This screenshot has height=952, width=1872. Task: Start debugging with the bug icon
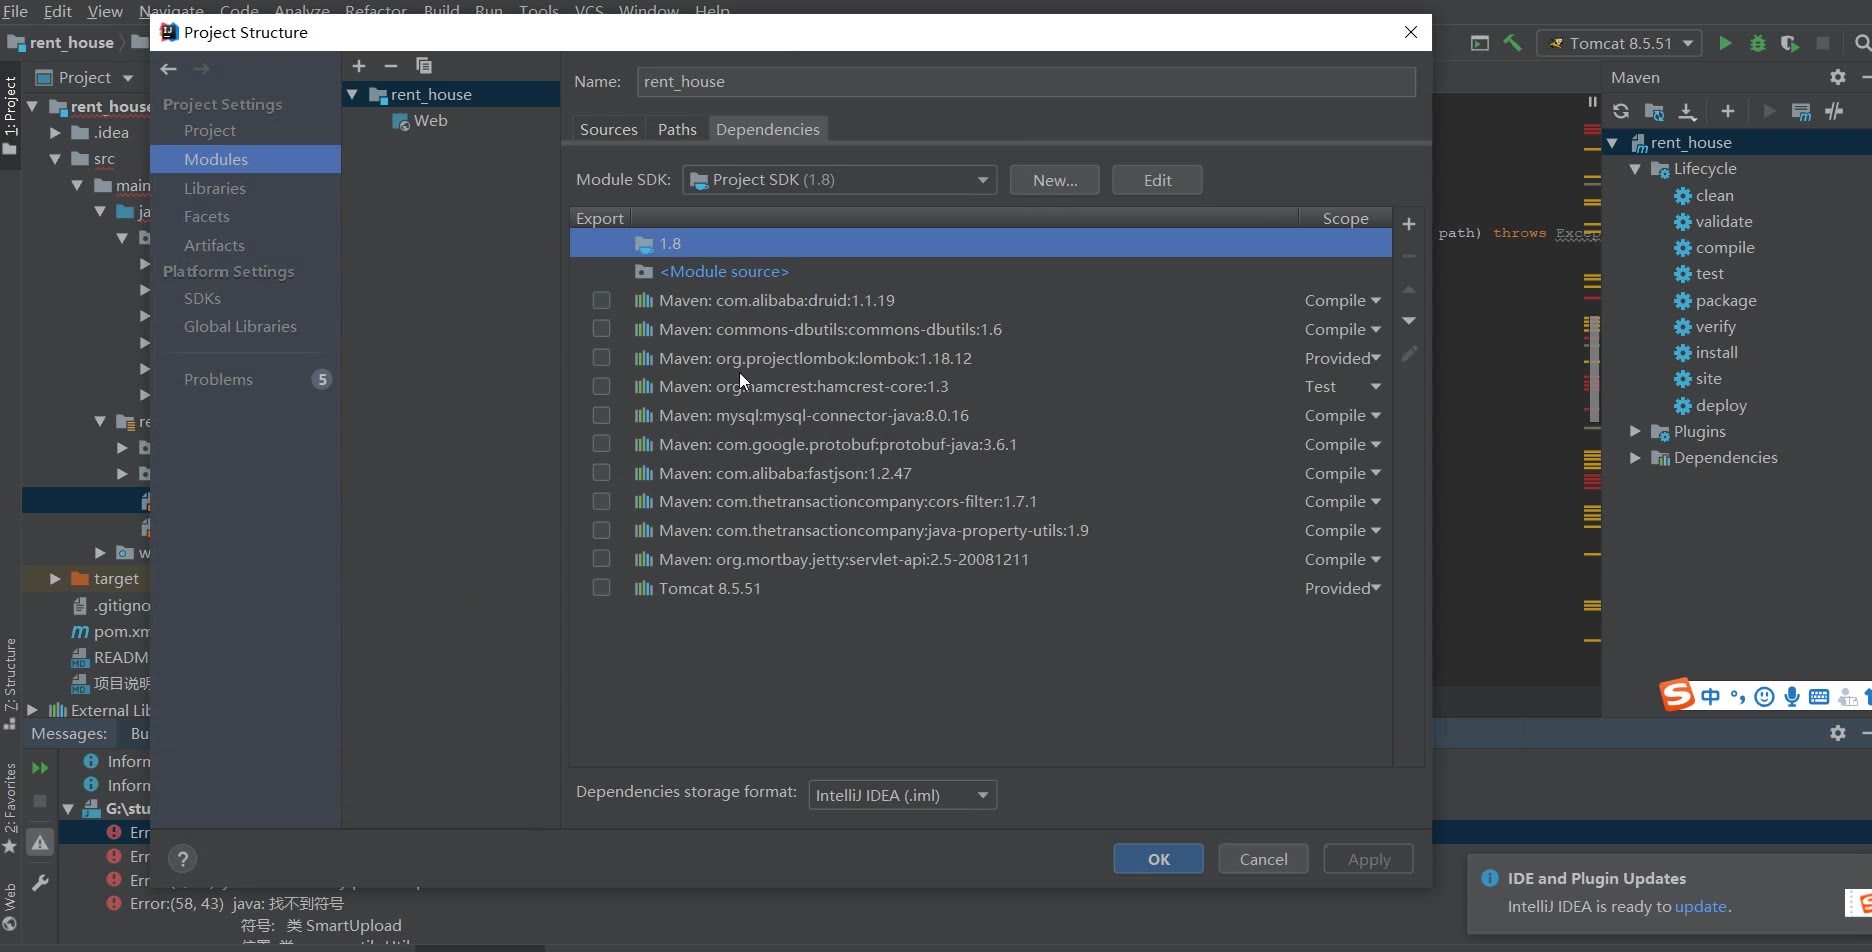click(x=1757, y=43)
